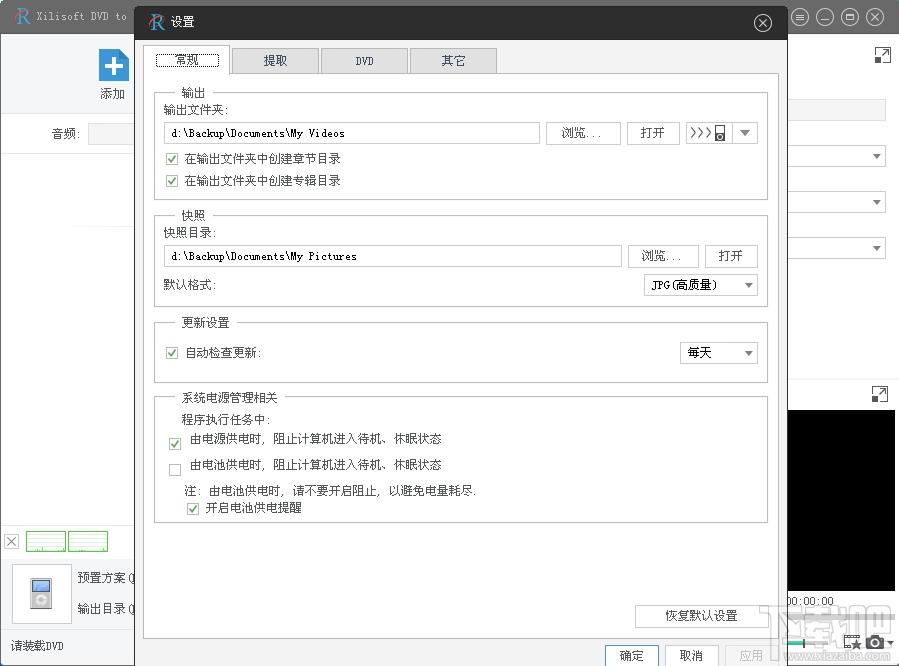Switch to the 提取 tab
899x666 pixels.
point(275,61)
